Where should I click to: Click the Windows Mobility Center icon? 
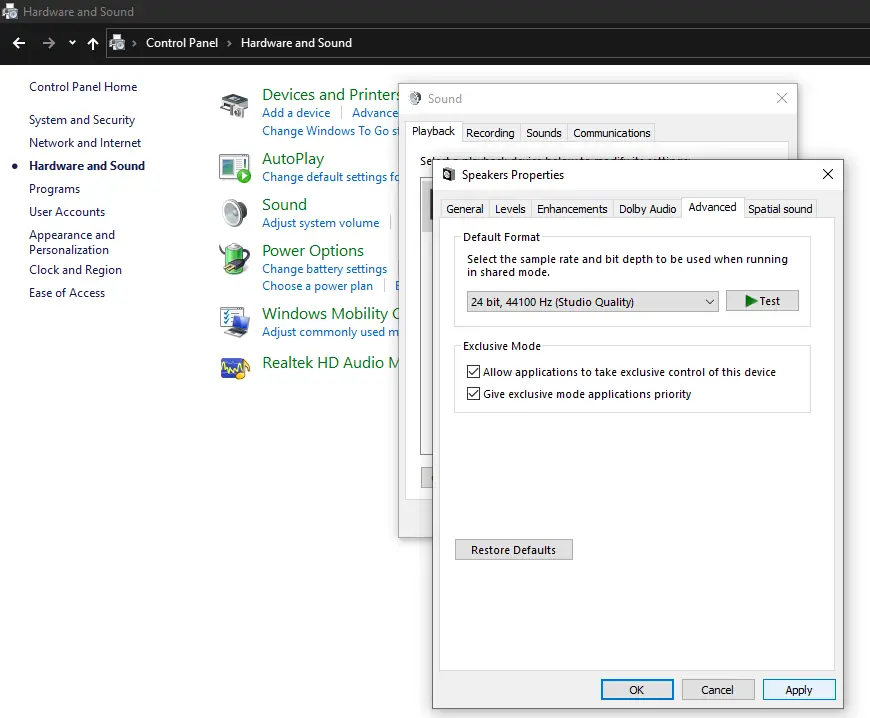pyautogui.click(x=234, y=322)
